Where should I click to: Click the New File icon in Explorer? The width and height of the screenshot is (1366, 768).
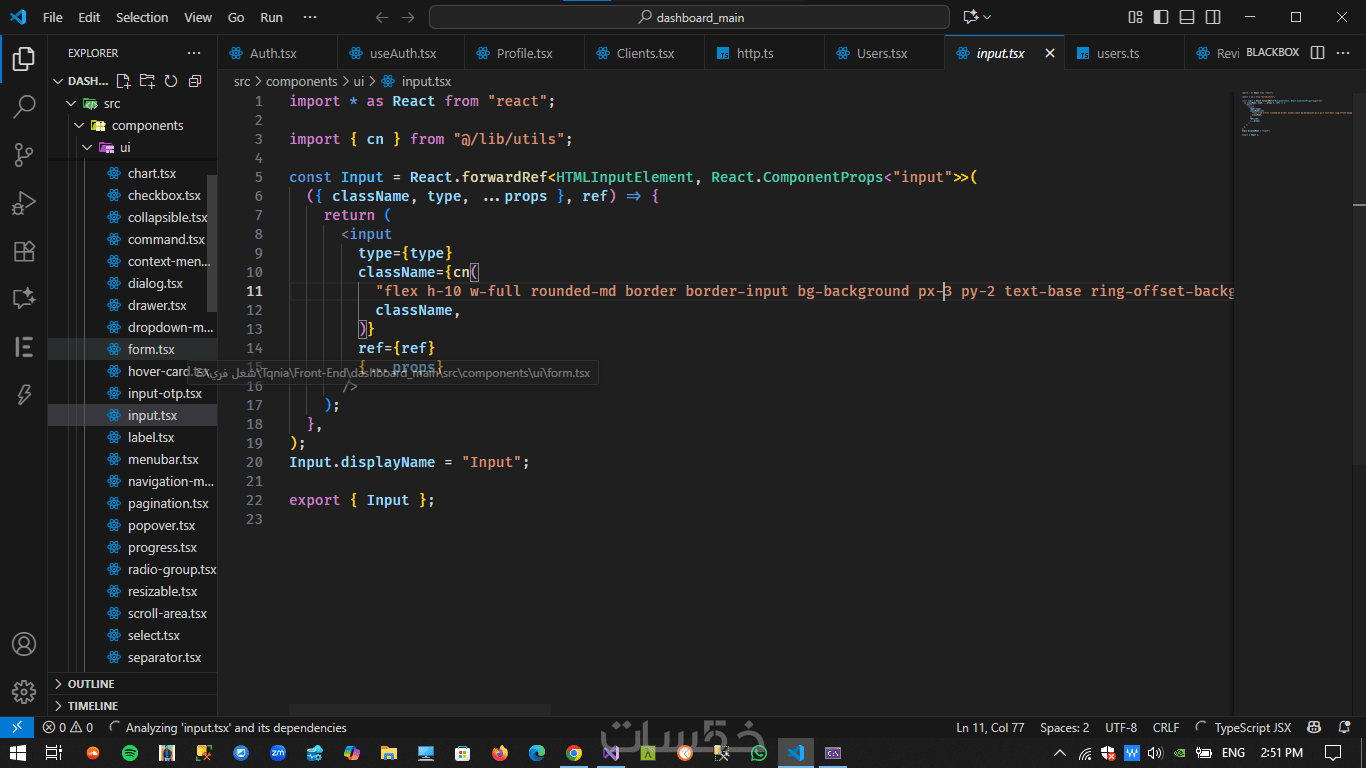click(123, 81)
